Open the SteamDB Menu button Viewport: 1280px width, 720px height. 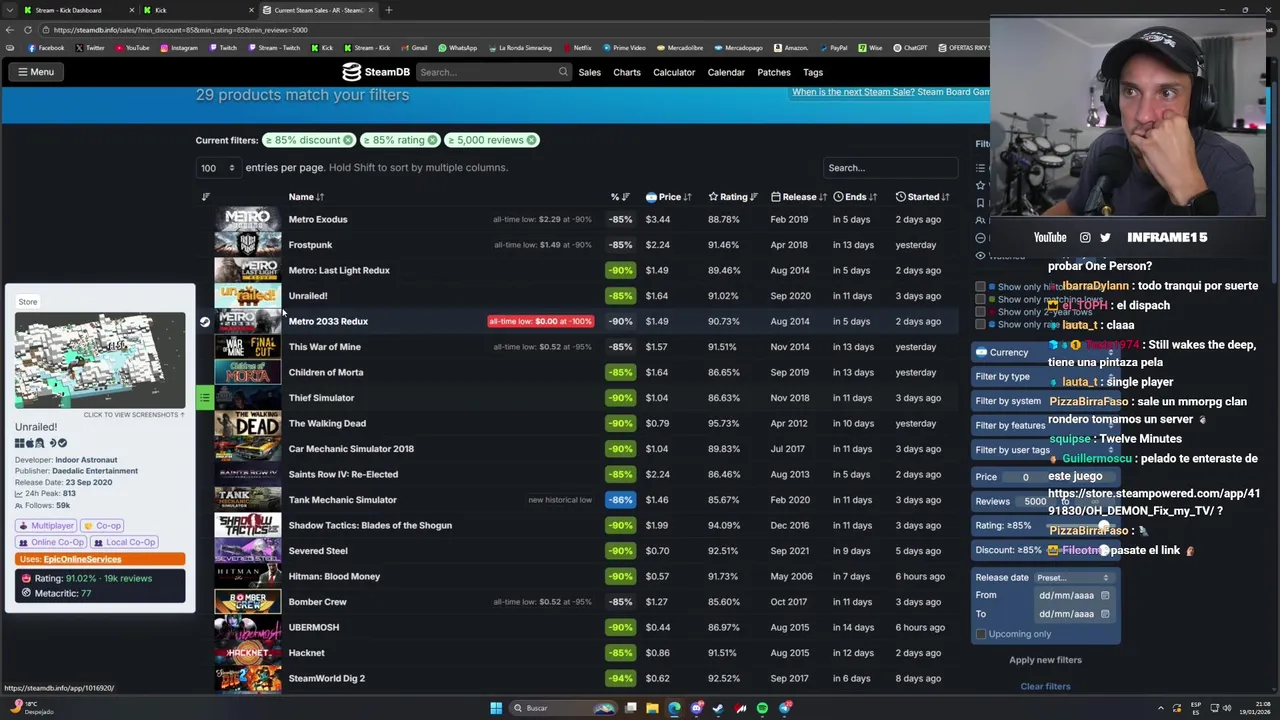(x=35, y=72)
